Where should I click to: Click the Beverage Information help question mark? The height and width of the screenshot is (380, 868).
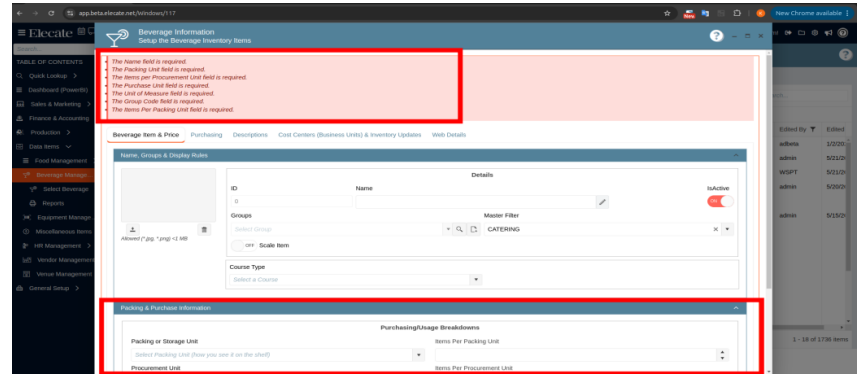[x=716, y=36]
